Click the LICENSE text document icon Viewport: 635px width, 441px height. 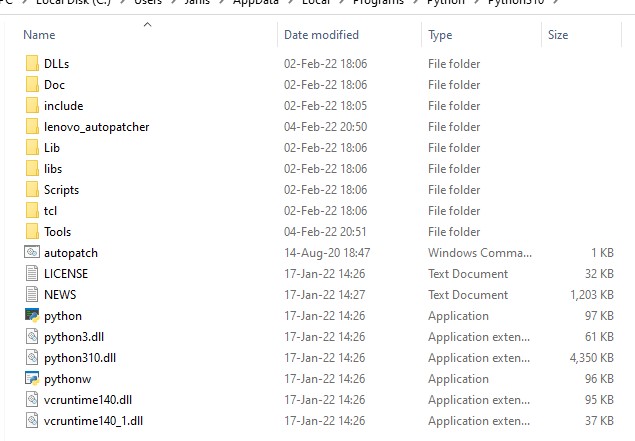[x=31, y=274]
